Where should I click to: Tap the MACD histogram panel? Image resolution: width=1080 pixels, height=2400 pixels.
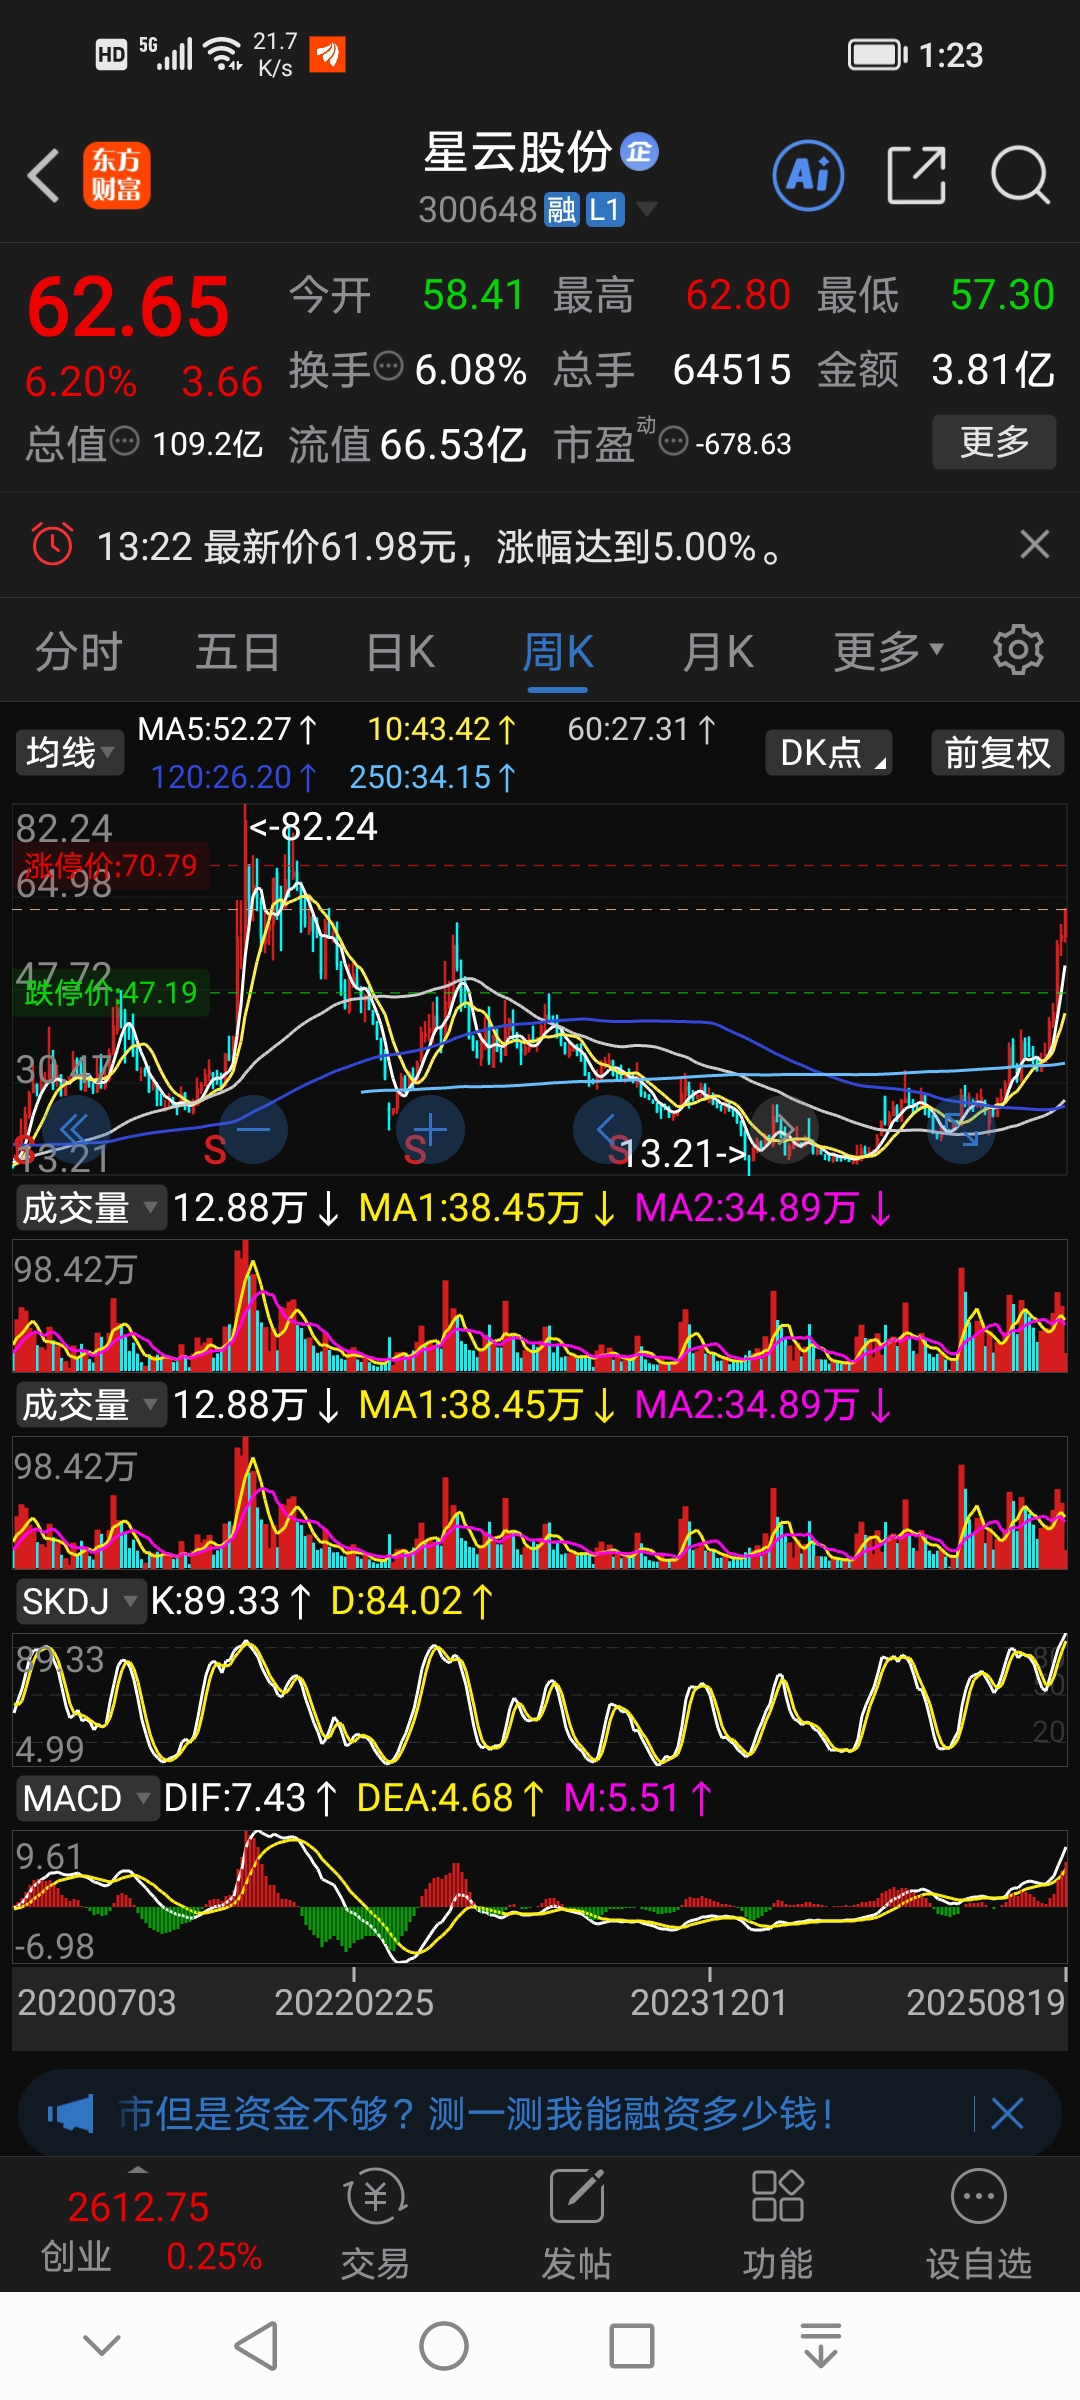click(x=540, y=1896)
